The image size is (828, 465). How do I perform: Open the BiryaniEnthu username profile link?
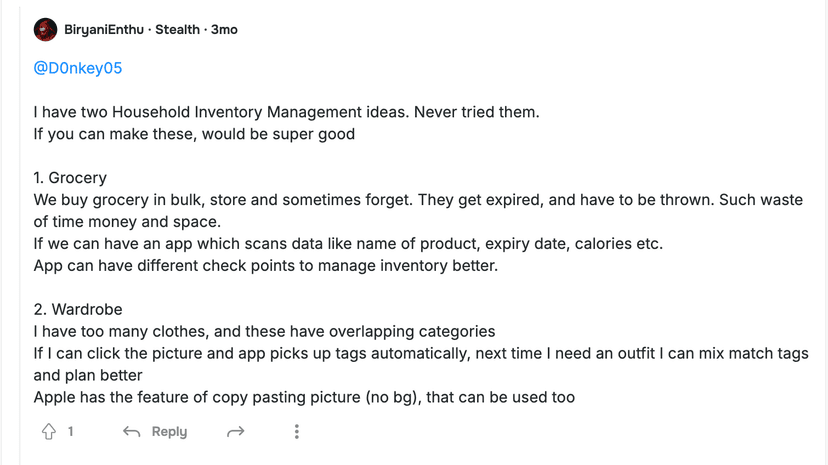tap(104, 30)
